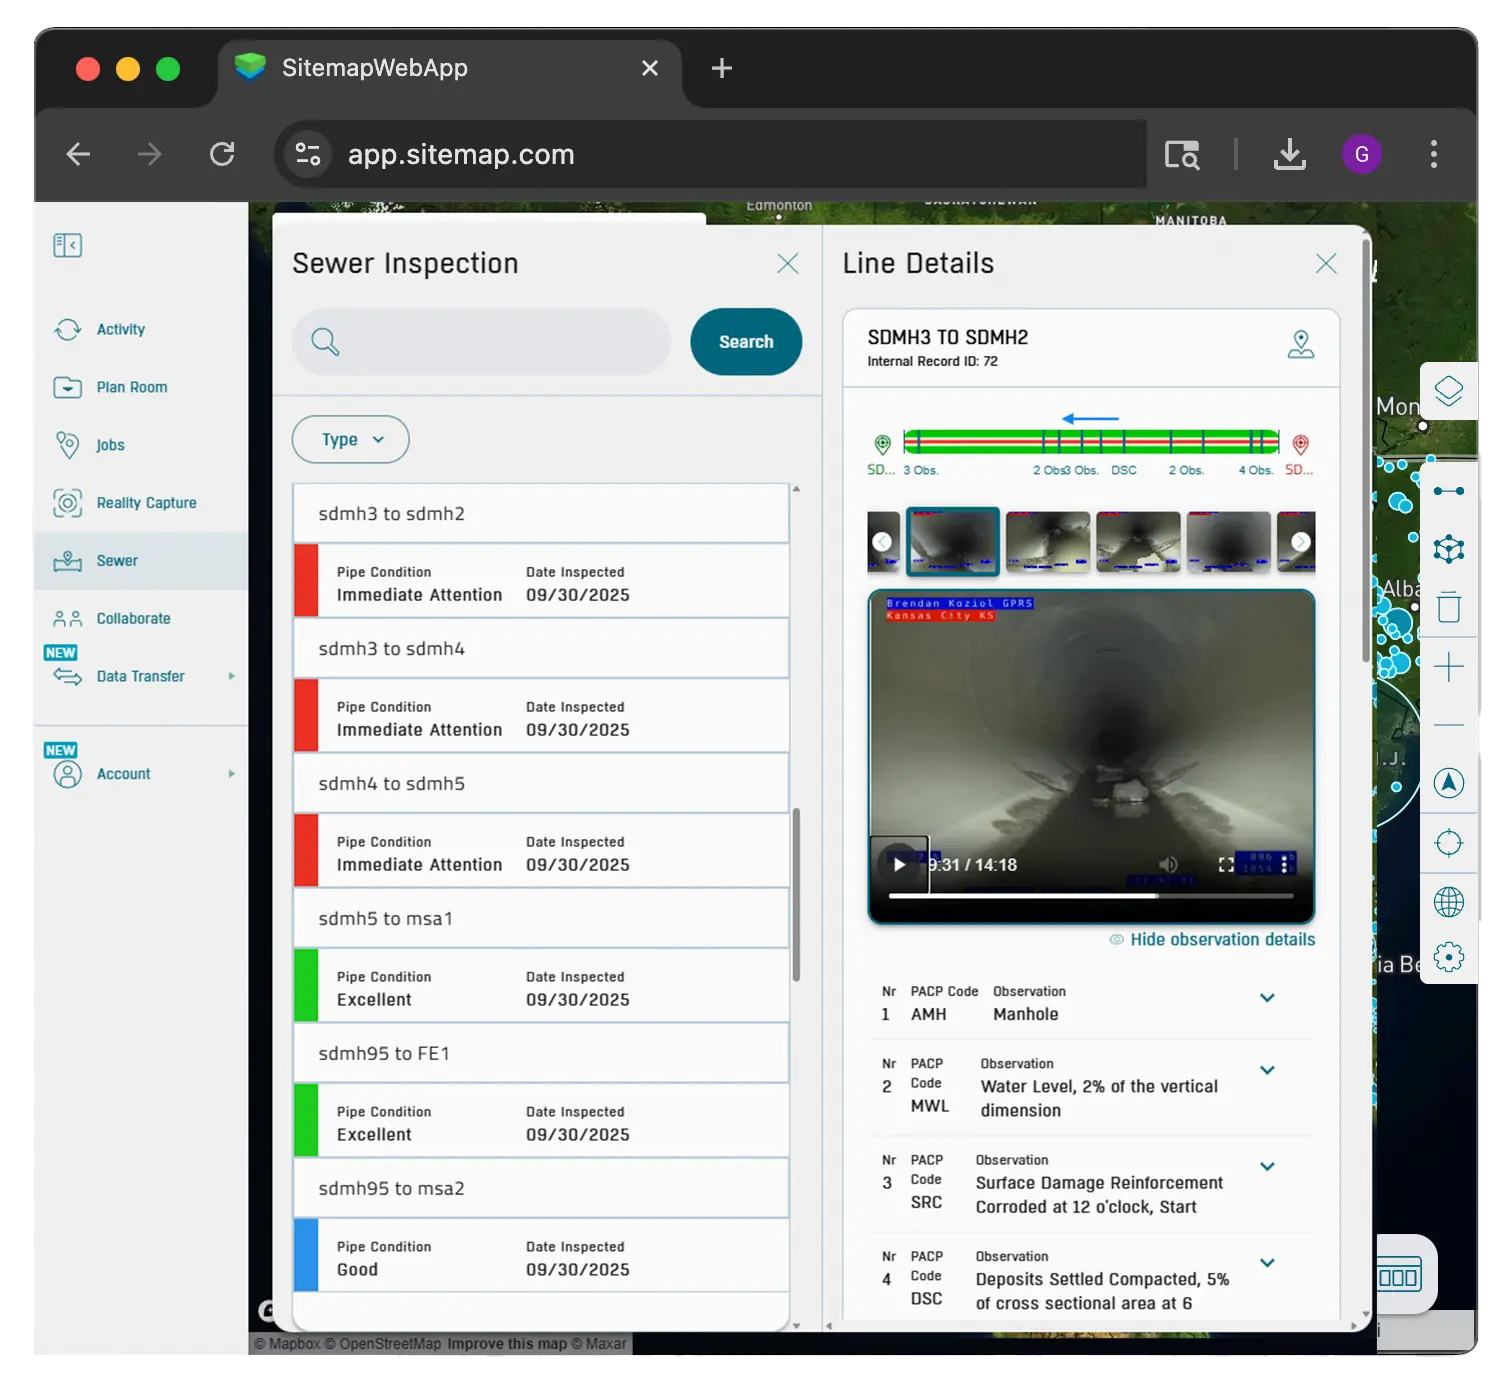Select the second observation thumbnail
1512x1384 pixels.
pyautogui.click(x=1048, y=541)
